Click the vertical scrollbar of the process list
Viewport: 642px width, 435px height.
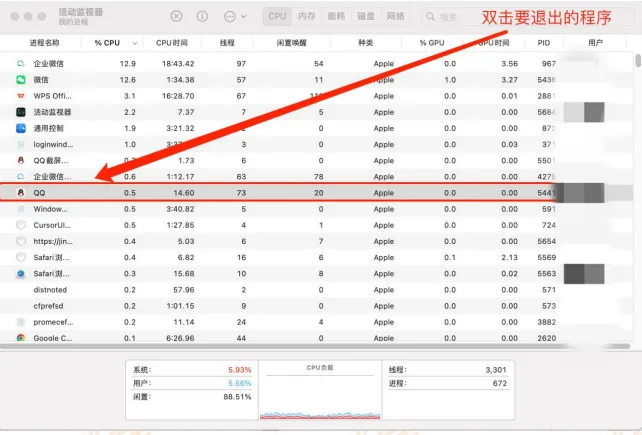coord(638,61)
